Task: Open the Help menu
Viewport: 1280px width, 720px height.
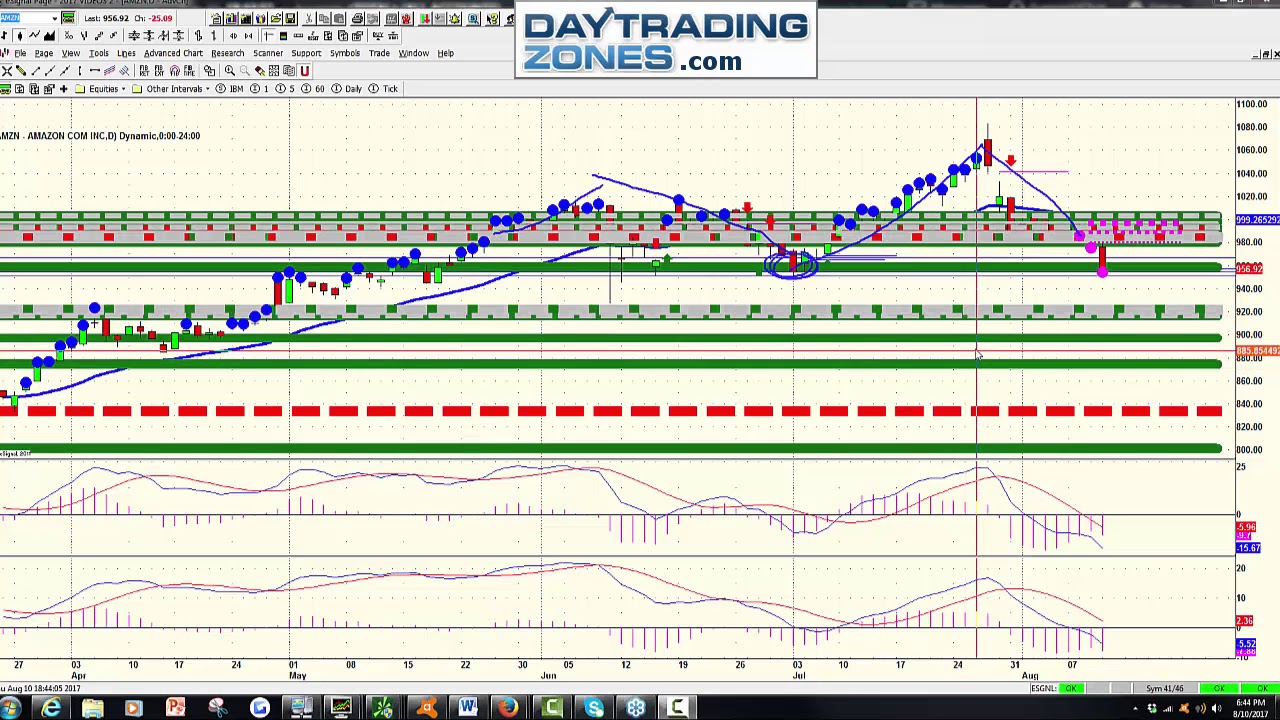Action: pos(446,53)
